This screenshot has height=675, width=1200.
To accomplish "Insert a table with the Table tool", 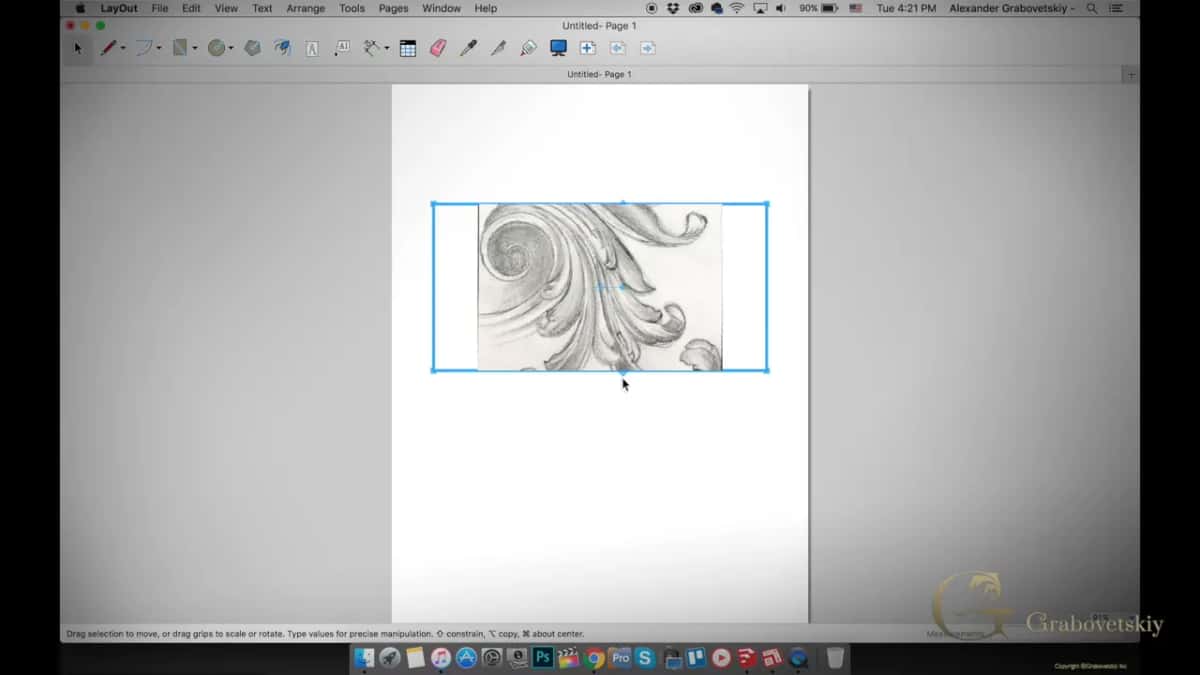I will pos(408,48).
